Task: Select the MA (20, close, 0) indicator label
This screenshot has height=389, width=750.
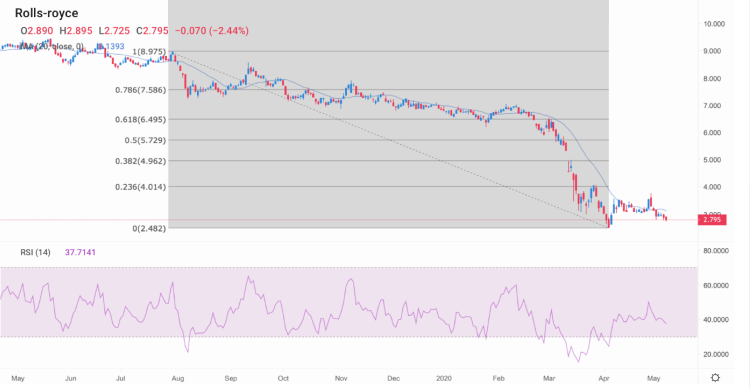Action: [53, 46]
